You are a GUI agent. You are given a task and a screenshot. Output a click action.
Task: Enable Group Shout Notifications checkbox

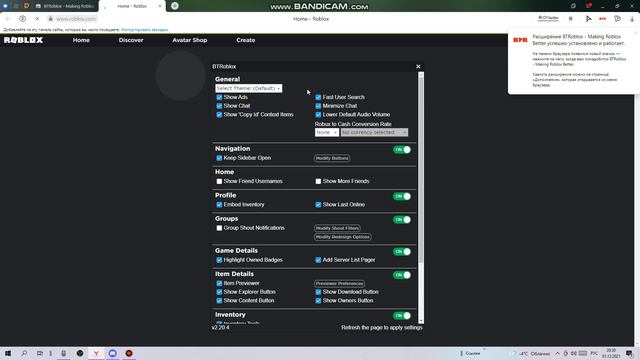tap(219, 228)
